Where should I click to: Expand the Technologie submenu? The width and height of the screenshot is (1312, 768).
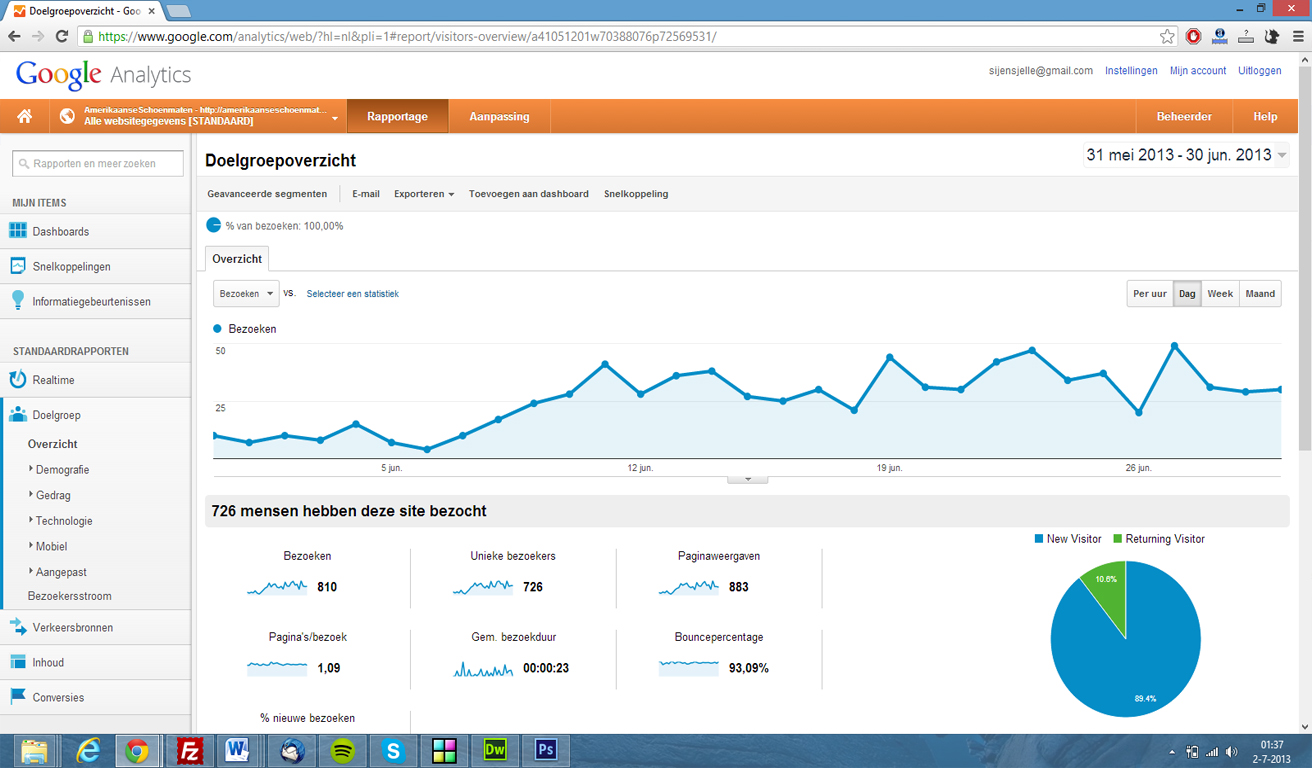click(x=61, y=521)
